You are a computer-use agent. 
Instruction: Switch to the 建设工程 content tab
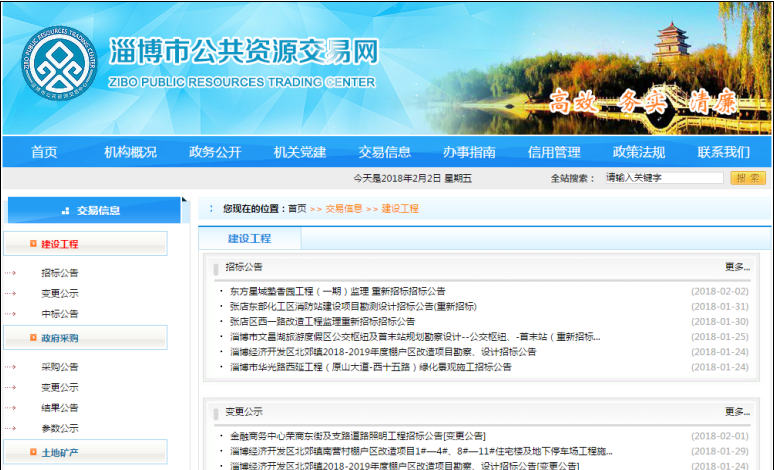click(249, 239)
